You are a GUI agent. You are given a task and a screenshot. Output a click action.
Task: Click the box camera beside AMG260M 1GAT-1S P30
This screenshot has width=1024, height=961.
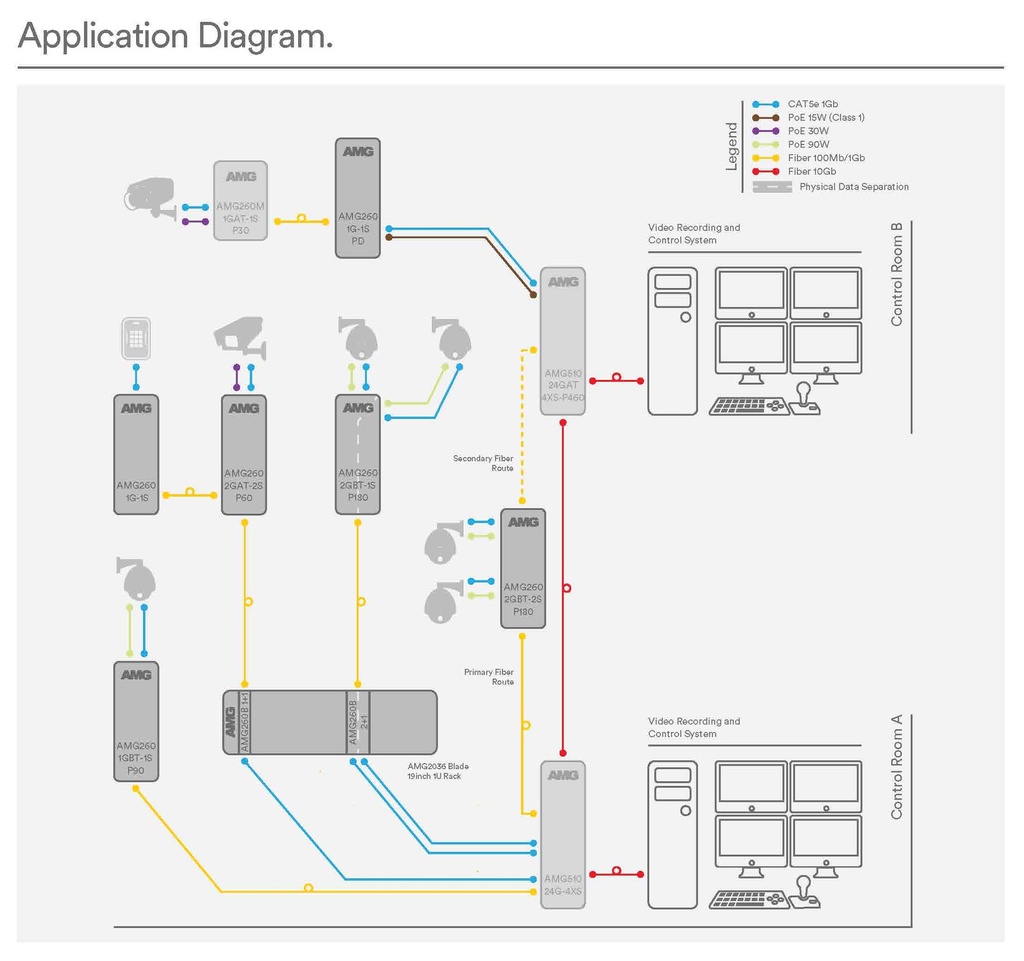click(x=150, y=197)
